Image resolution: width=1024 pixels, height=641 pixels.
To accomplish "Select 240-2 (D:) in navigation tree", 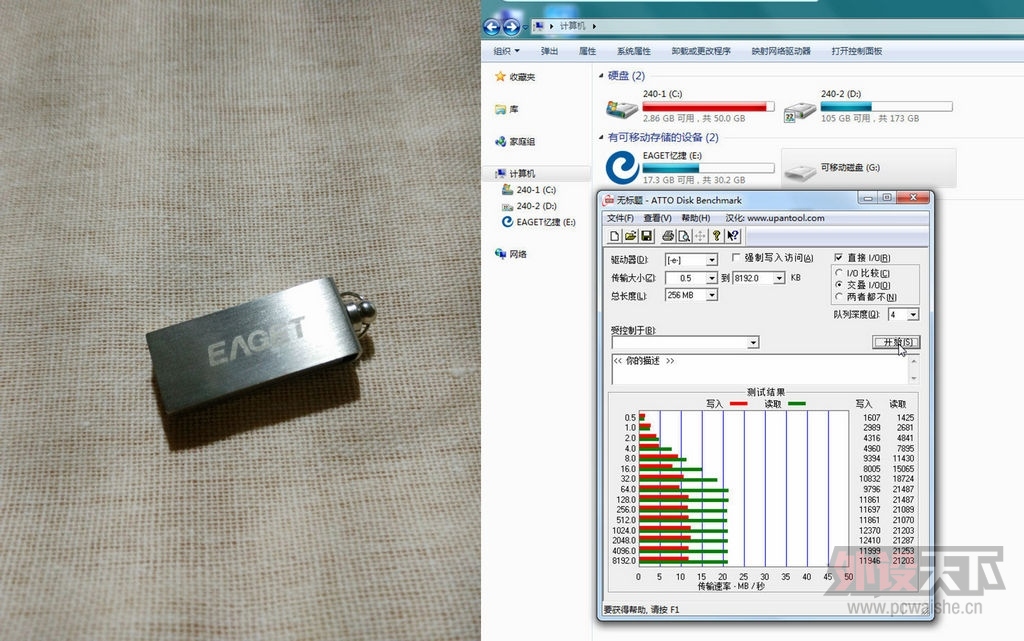I will (529, 206).
